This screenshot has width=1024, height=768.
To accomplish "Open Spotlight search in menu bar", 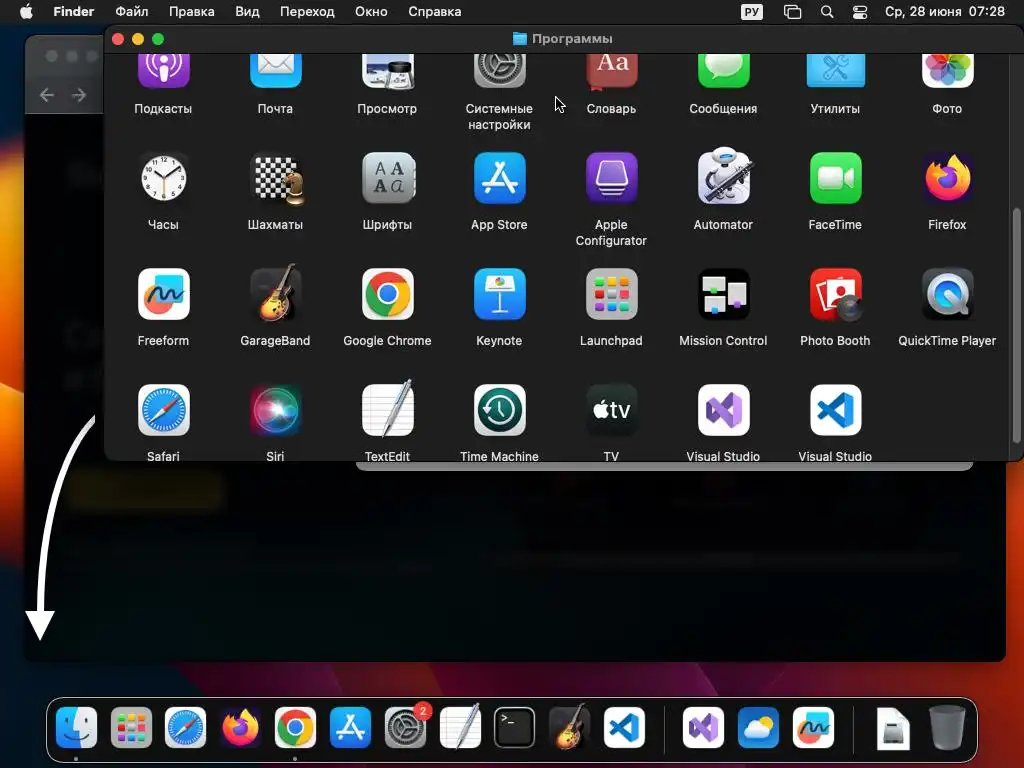I will [x=827, y=12].
